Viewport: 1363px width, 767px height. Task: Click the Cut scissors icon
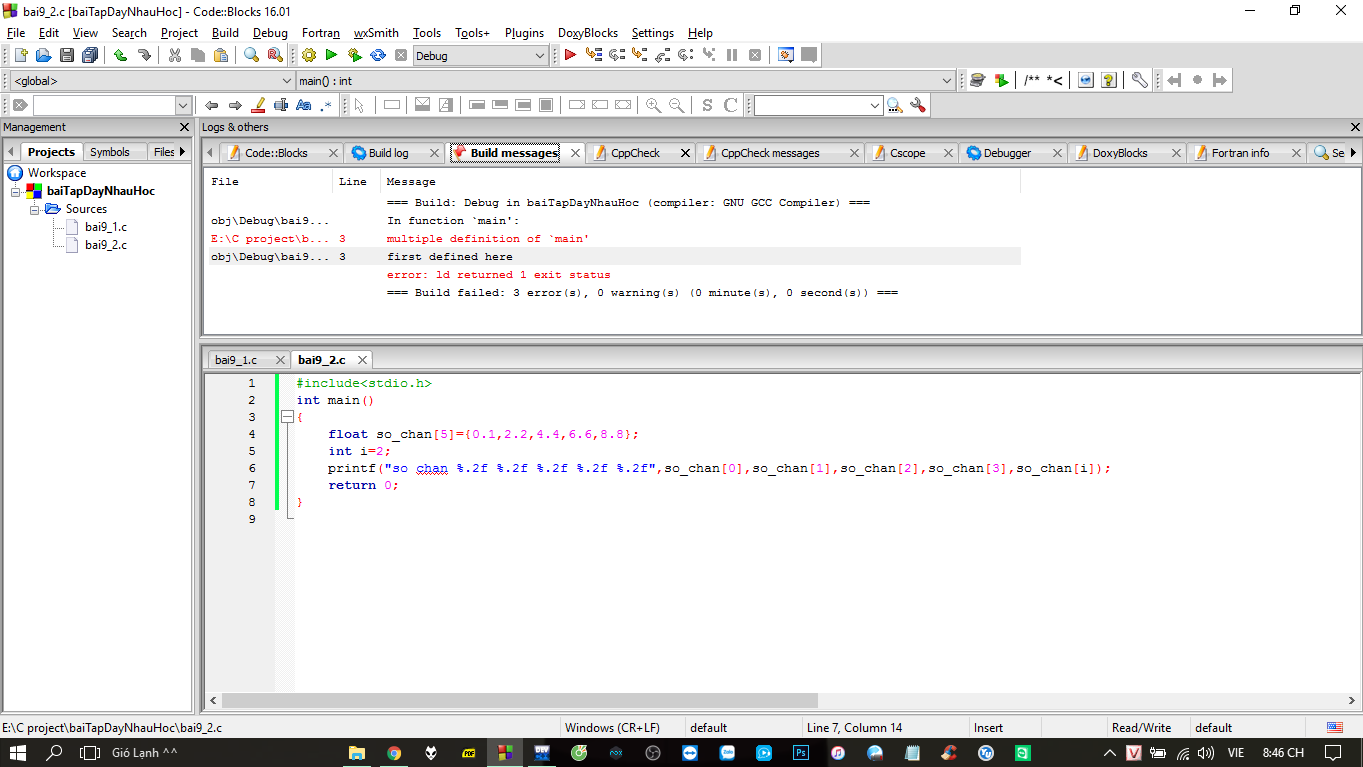click(x=174, y=56)
